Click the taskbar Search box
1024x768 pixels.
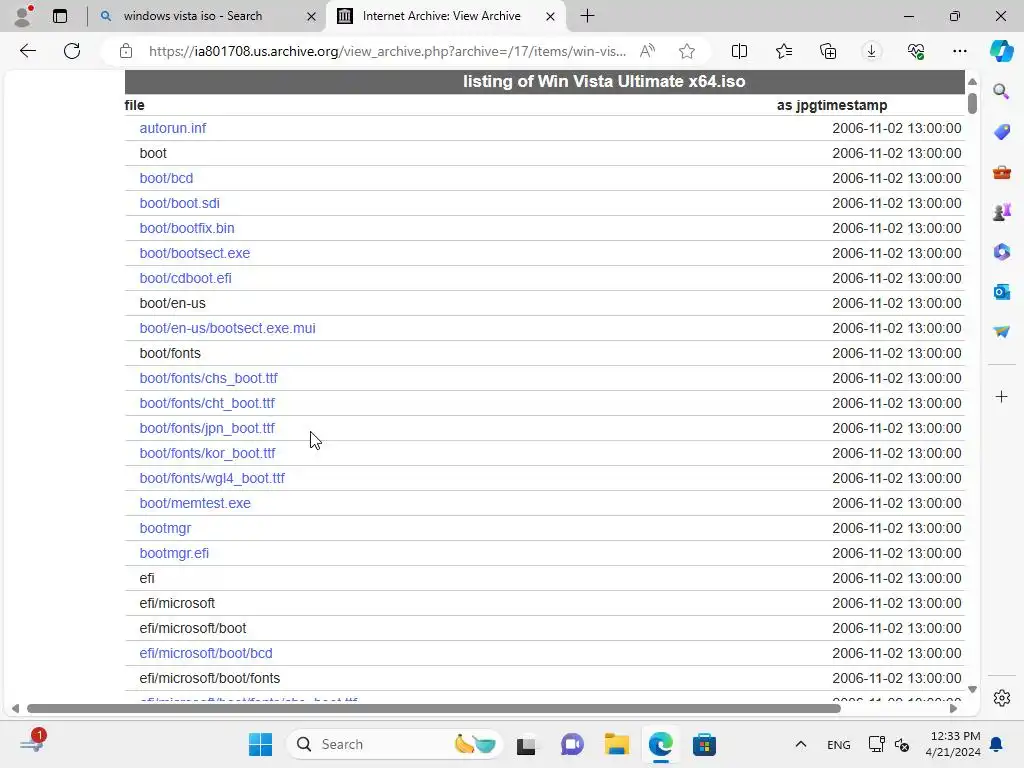click(394, 744)
